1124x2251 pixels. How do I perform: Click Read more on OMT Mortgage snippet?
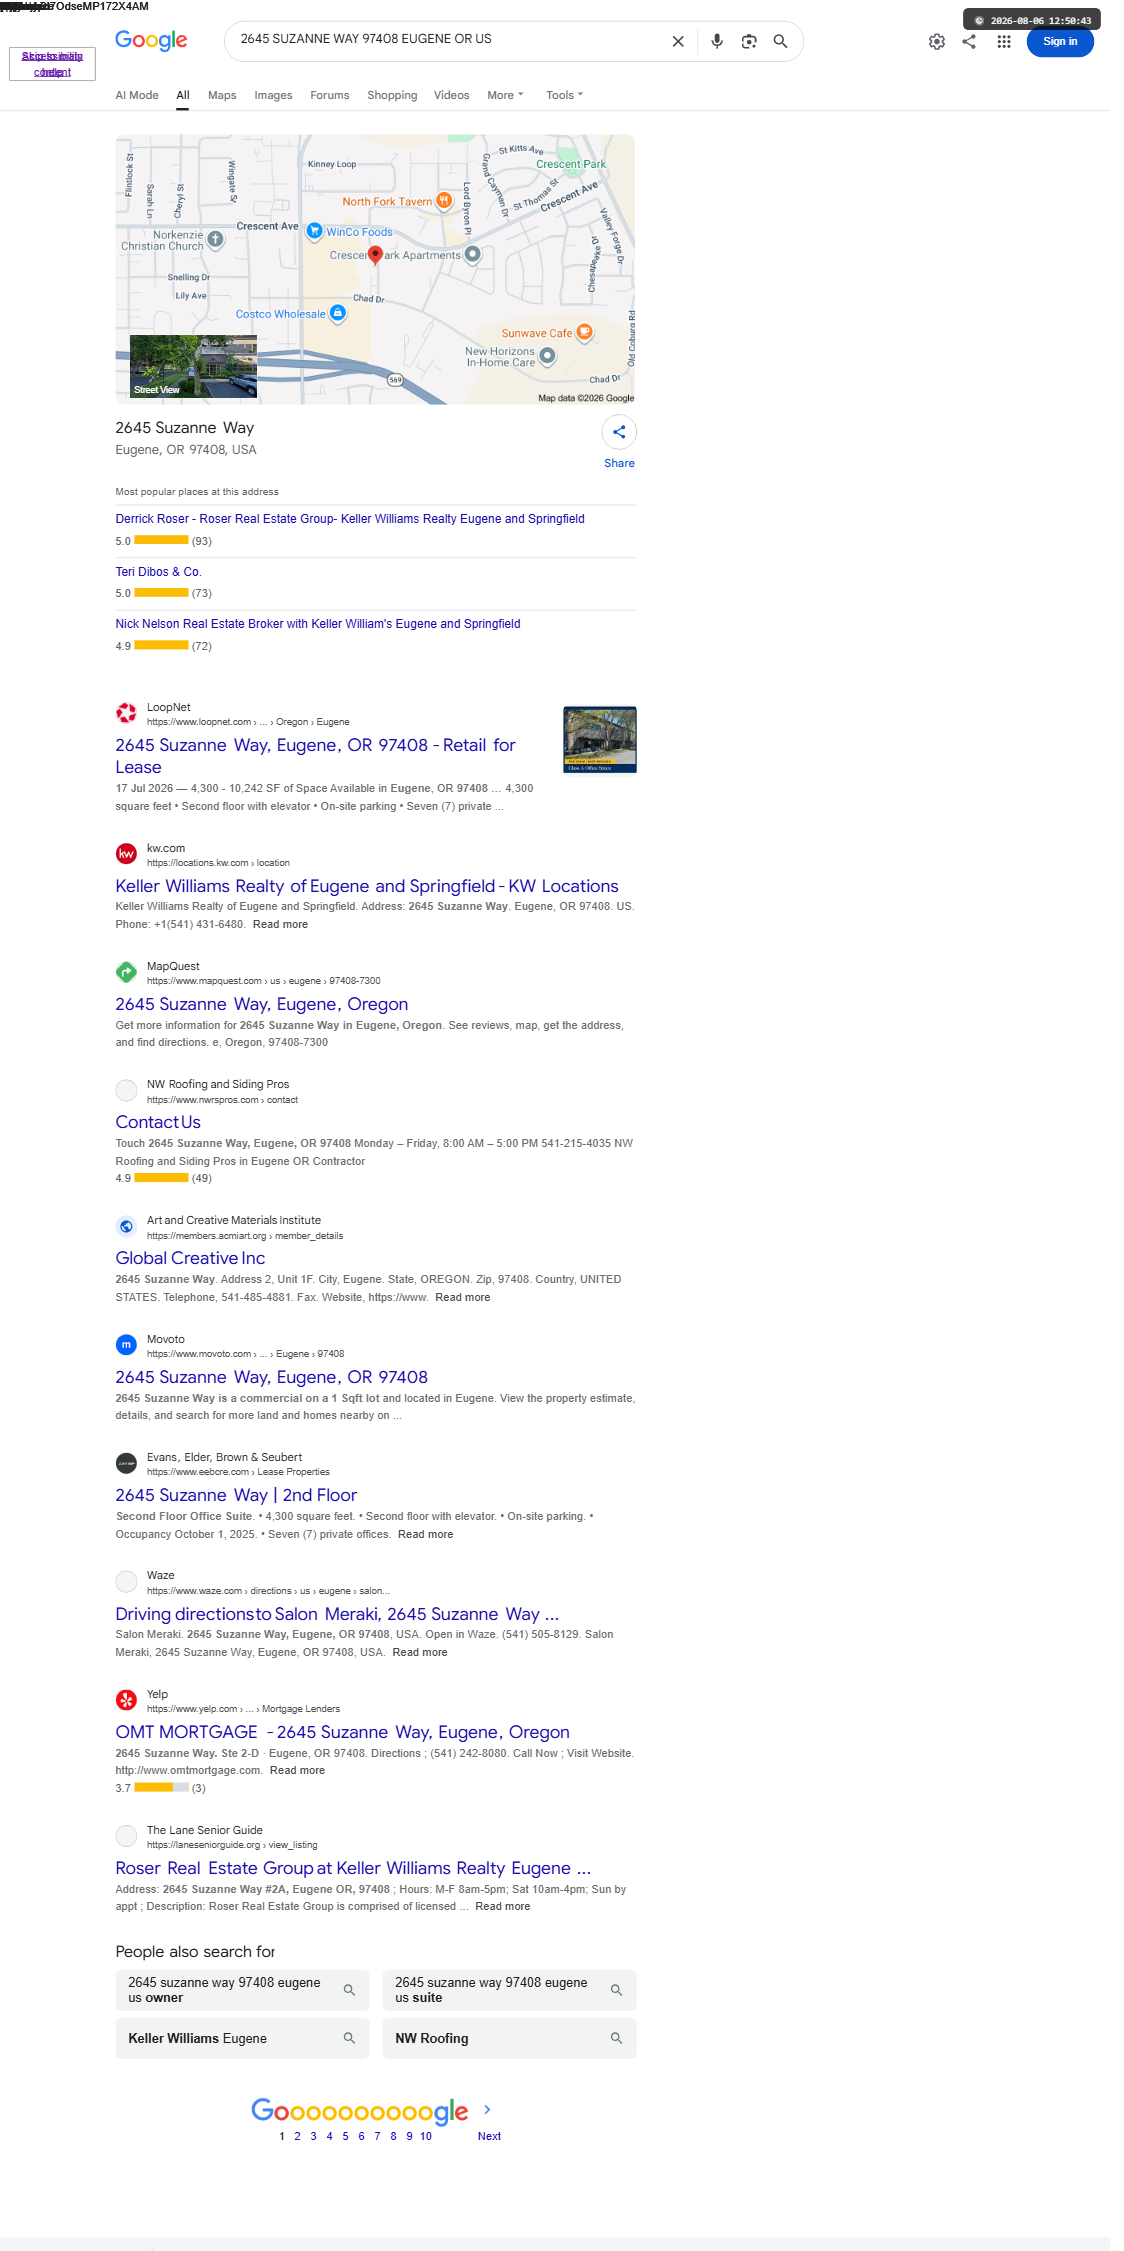(297, 1770)
